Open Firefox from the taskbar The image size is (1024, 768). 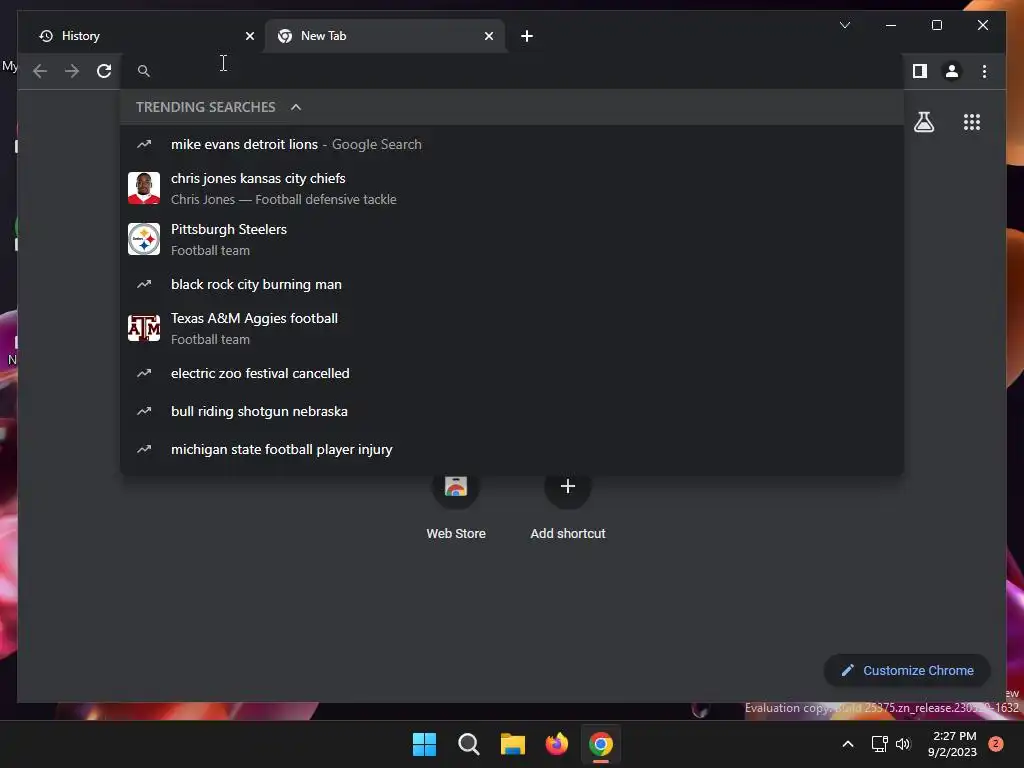(556, 744)
